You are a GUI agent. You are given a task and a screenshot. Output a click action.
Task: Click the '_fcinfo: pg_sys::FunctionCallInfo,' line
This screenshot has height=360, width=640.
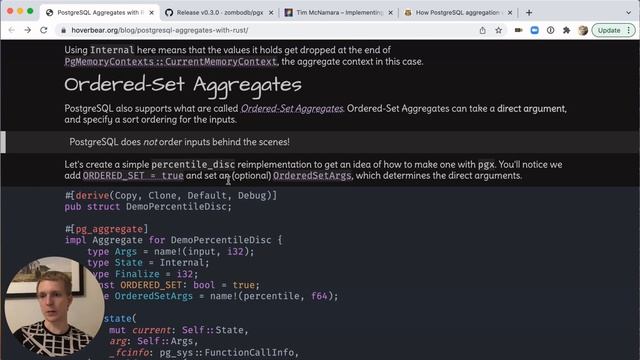tap(204, 352)
